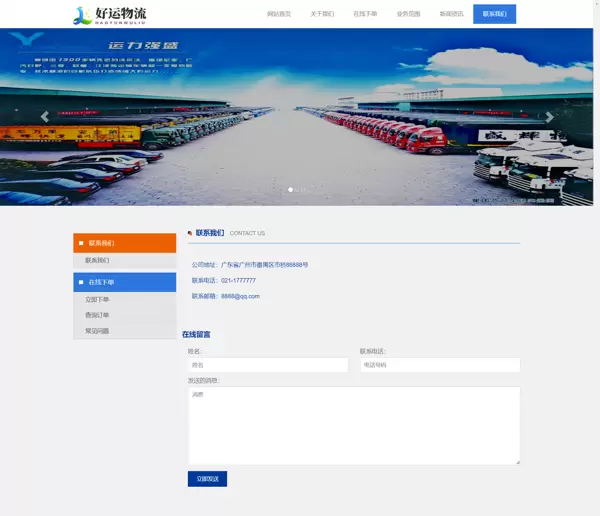Go to 新闻资讯 navigation item
Image resolution: width=600 pixels, height=516 pixels.
(x=451, y=14)
